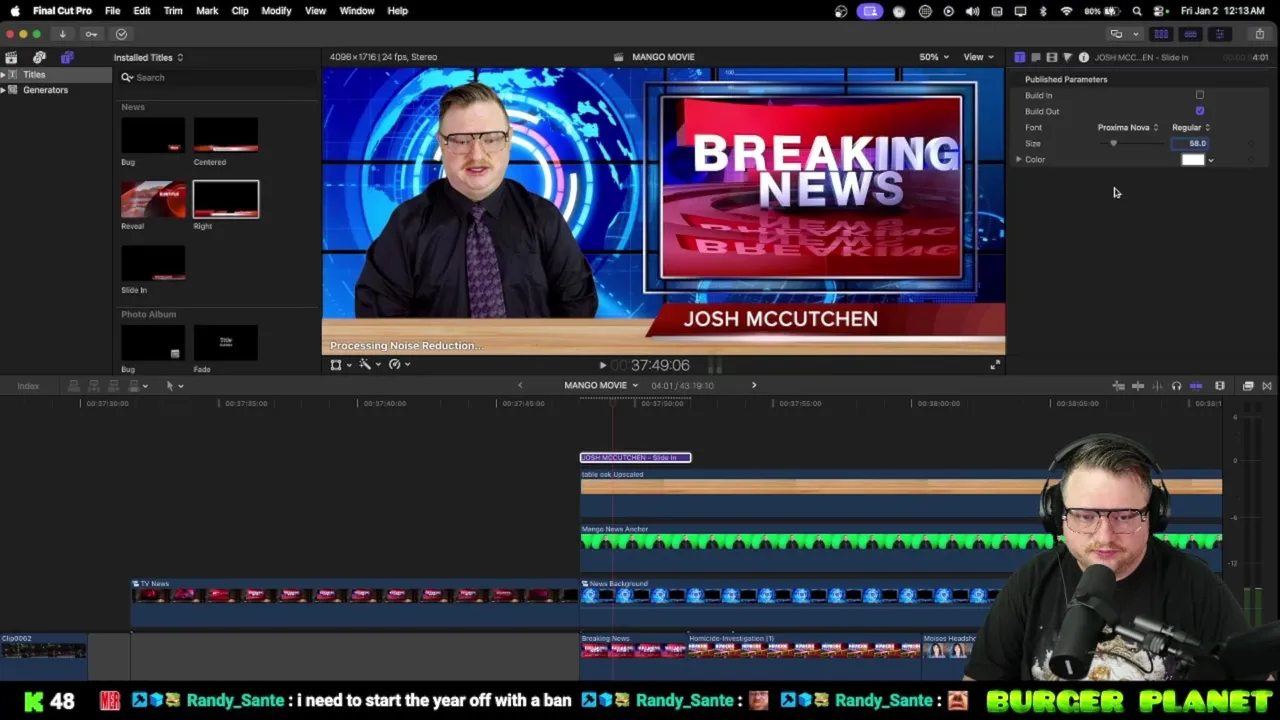Open the Select tool popup in timeline
Viewport: 1280px width, 720px height.
[174, 386]
